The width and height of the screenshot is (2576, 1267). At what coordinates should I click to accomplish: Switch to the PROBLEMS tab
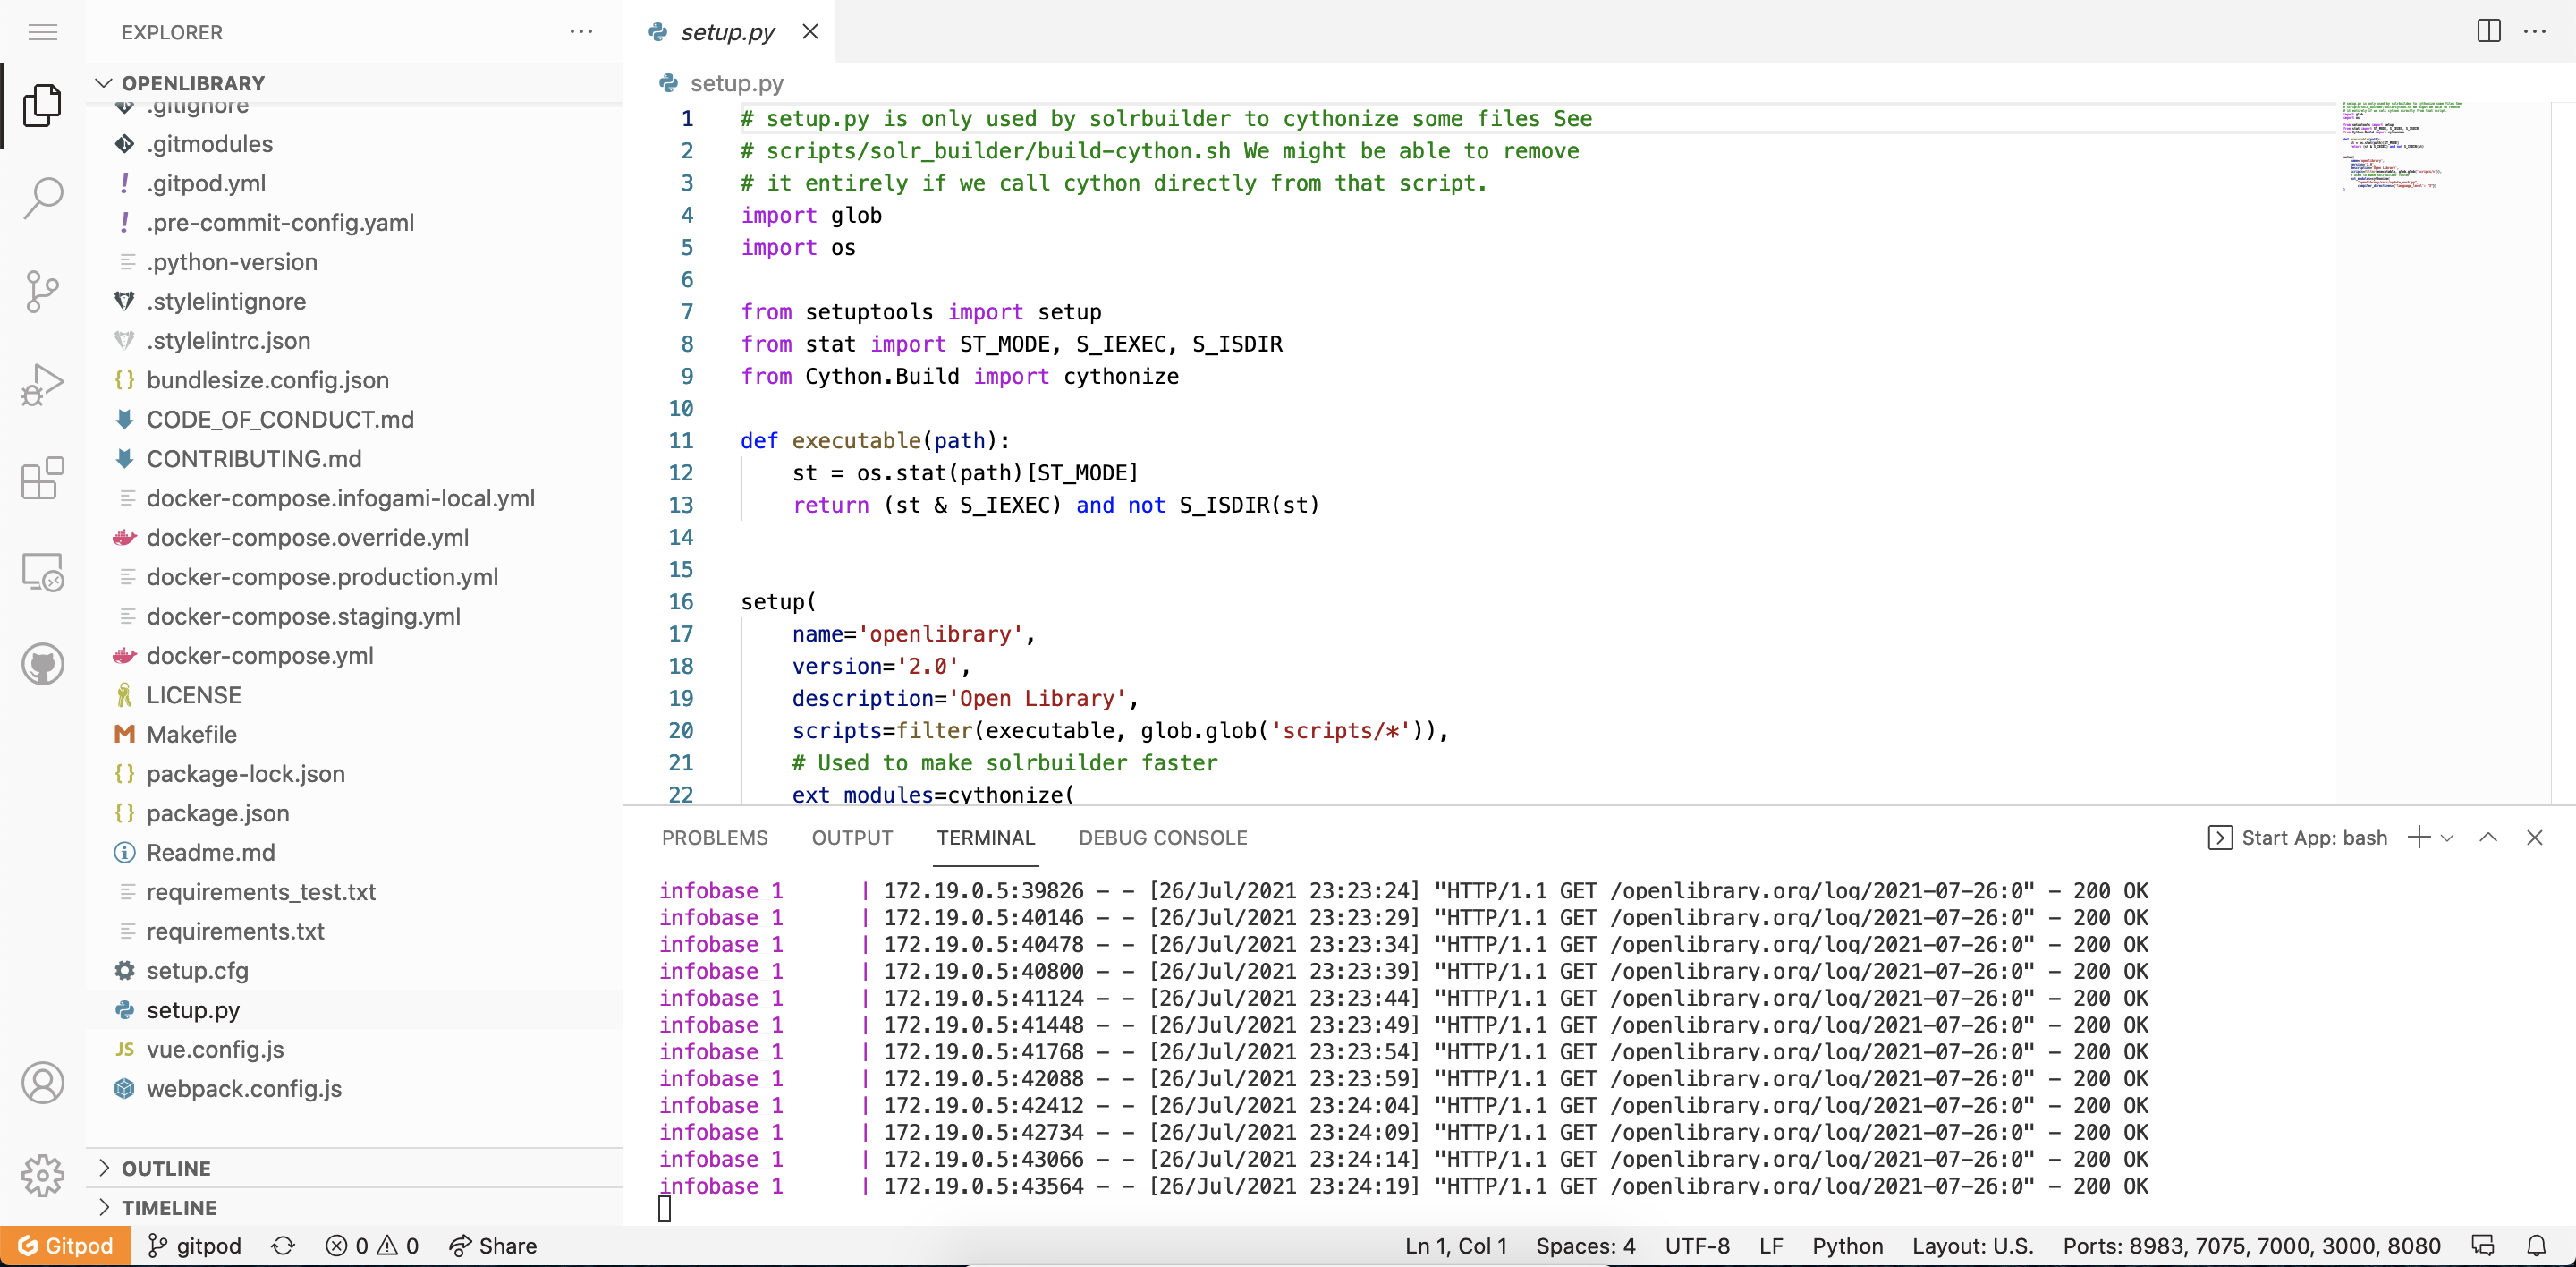click(x=714, y=838)
